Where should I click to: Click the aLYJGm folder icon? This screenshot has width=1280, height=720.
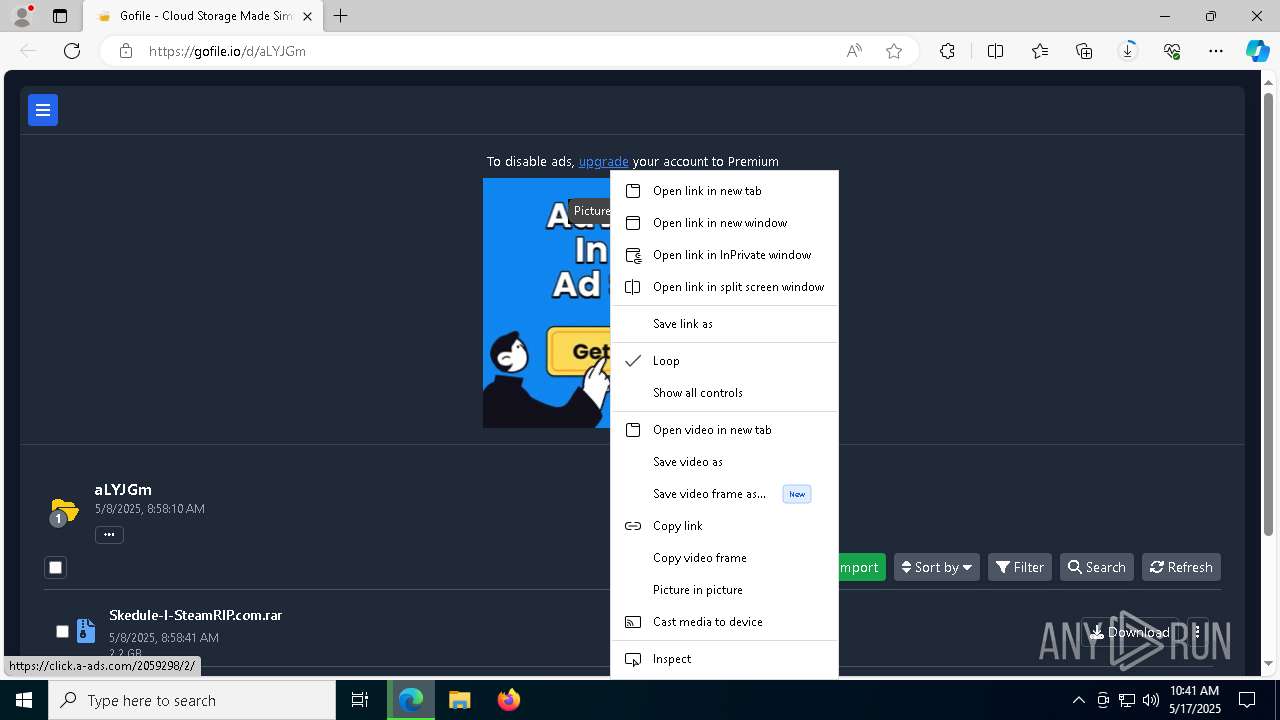click(x=64, y=511)
